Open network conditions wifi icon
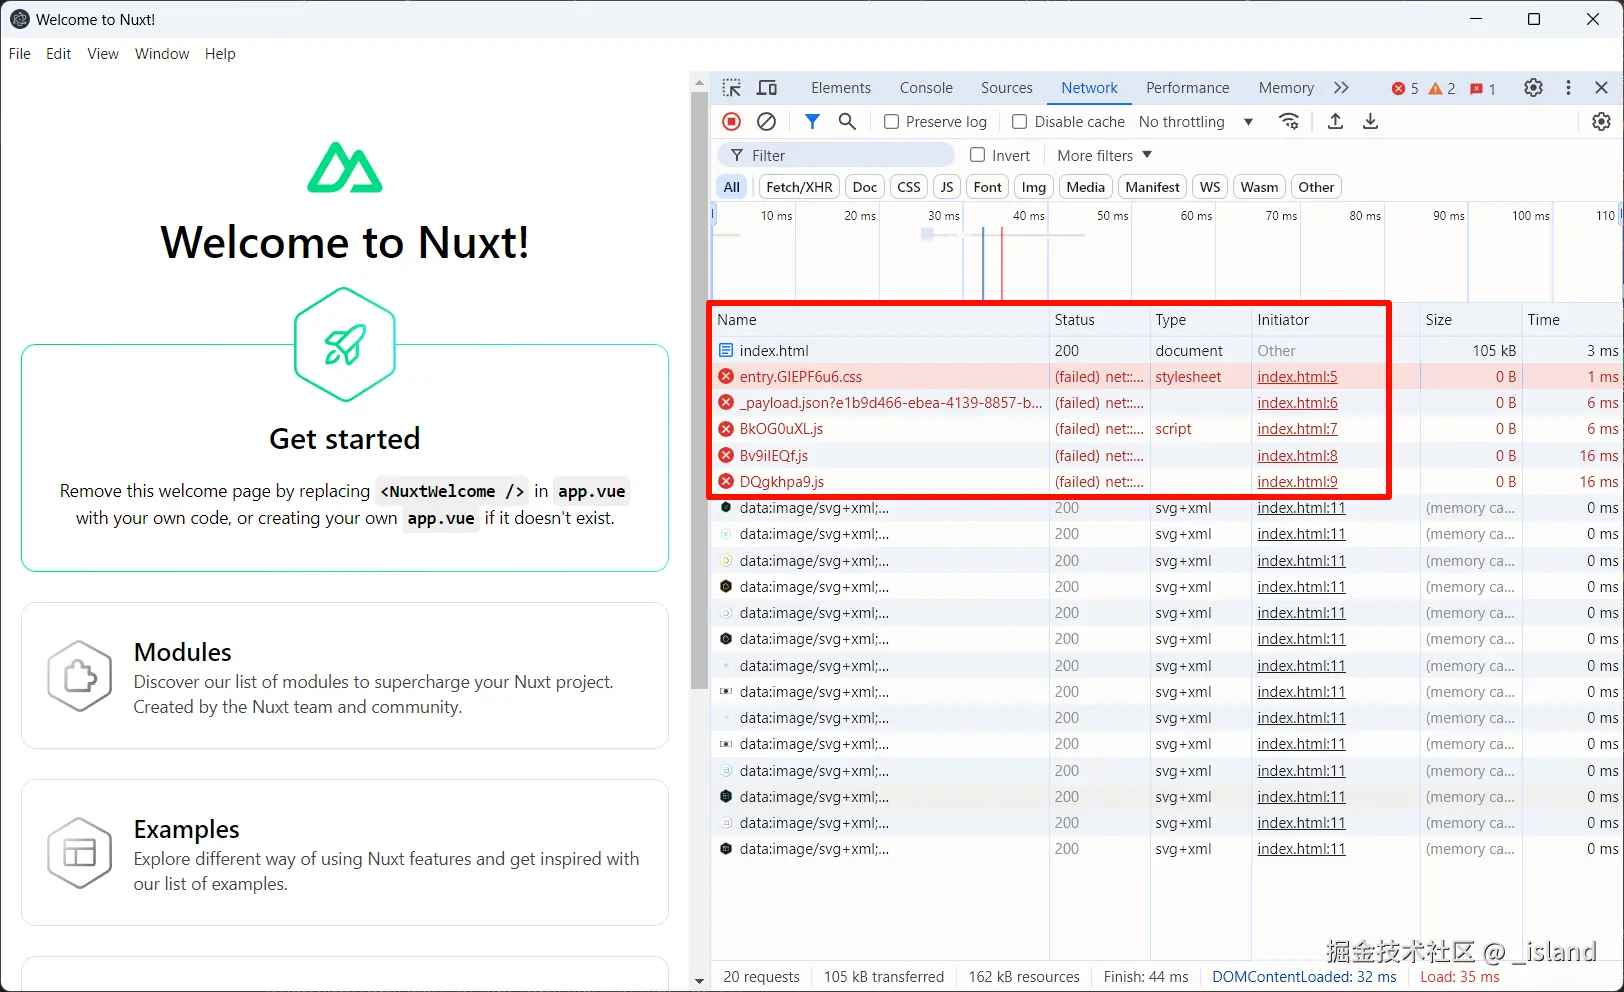Image resolution: width=1624 pixels, height=992 pixels. pyautogui.click(x=1289, y=121)
